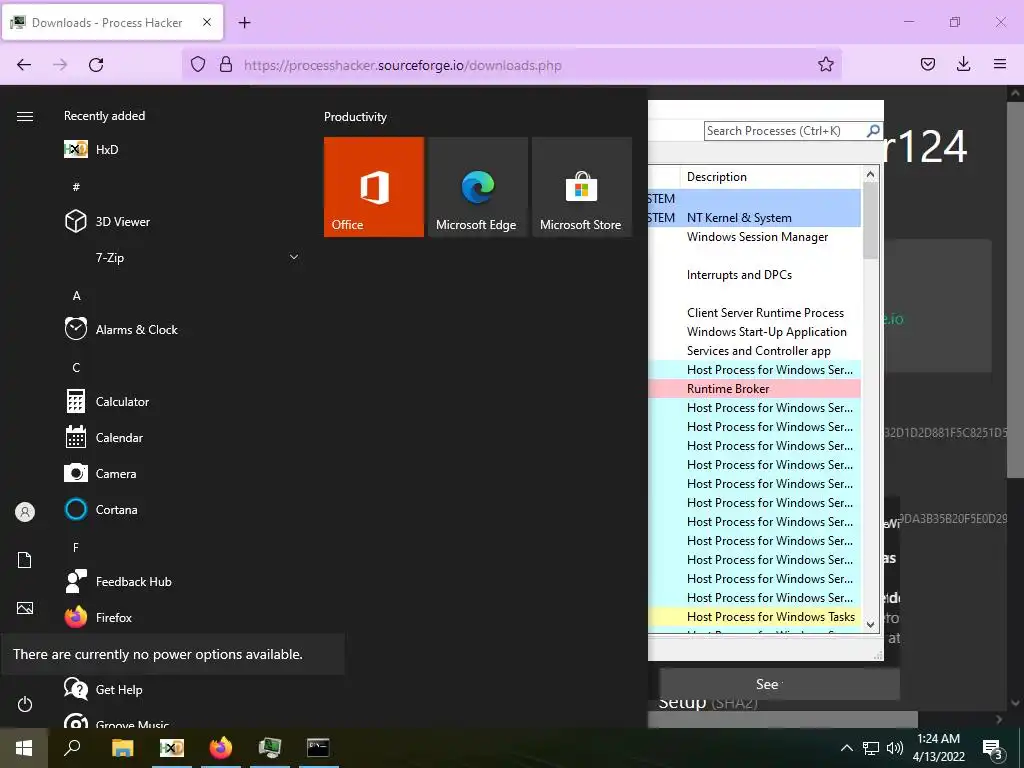1024x768 pixels.
Task: Open Calculator app
Action: click(x=182, y=402)
